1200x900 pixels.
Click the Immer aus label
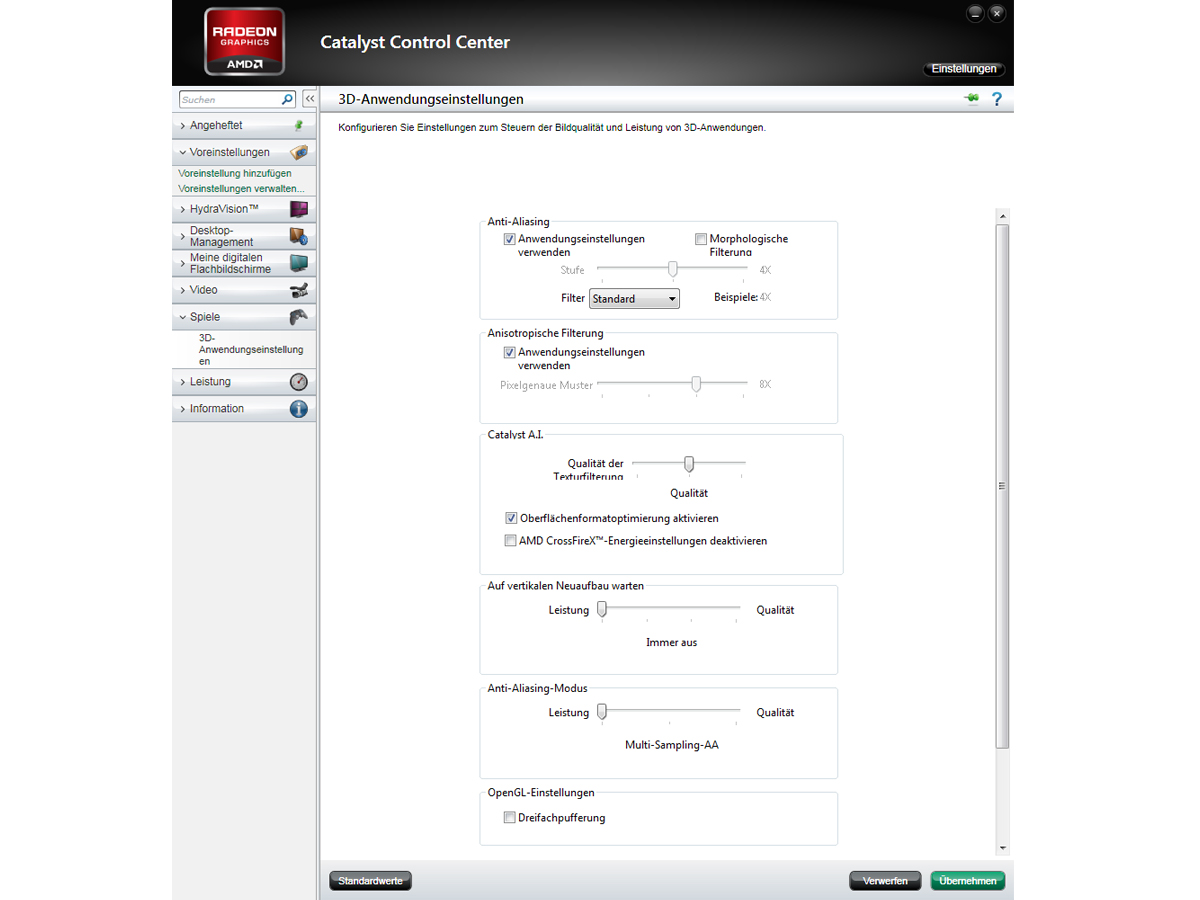click(672, 642)
